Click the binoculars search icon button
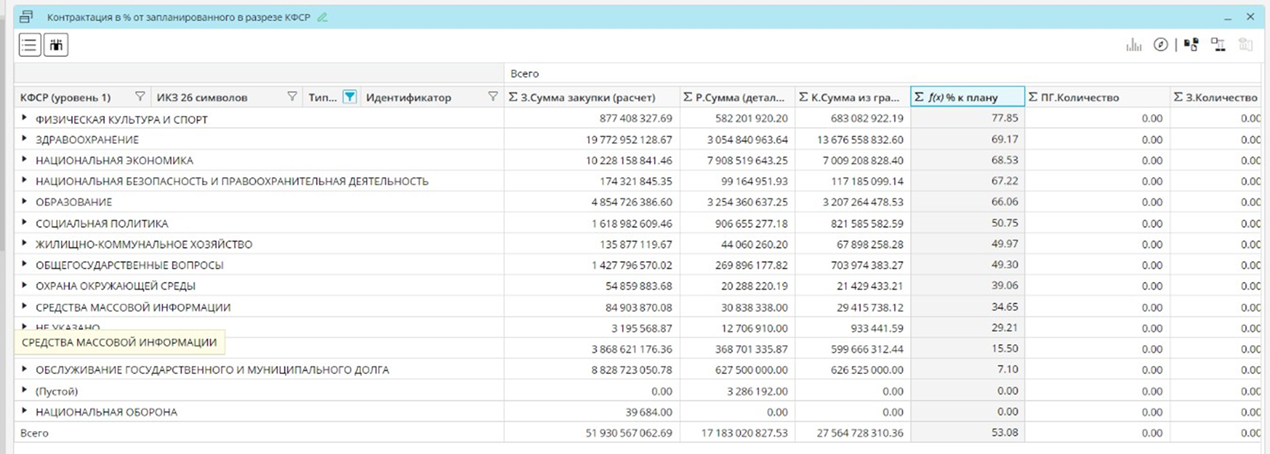Image resolution: width=1270 pixels, height=454 pixels. coord(56,44)
